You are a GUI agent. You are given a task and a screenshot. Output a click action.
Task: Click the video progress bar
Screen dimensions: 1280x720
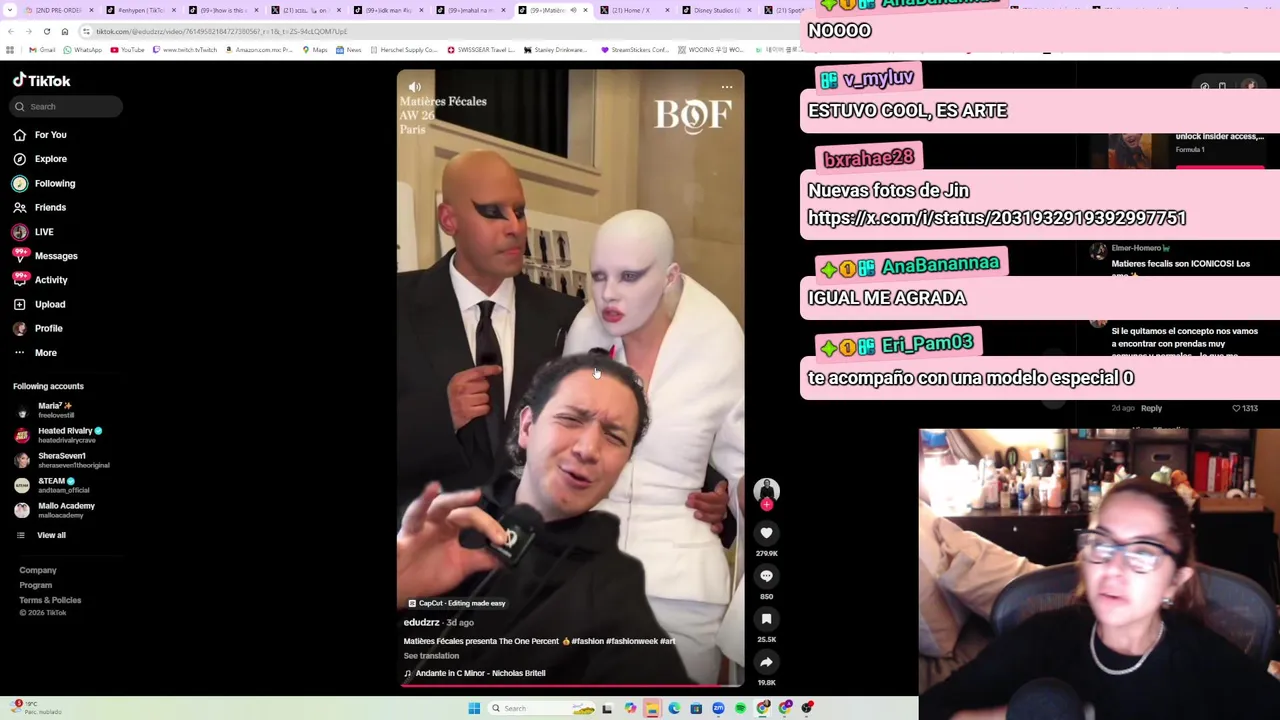click(x=570, y=686)
